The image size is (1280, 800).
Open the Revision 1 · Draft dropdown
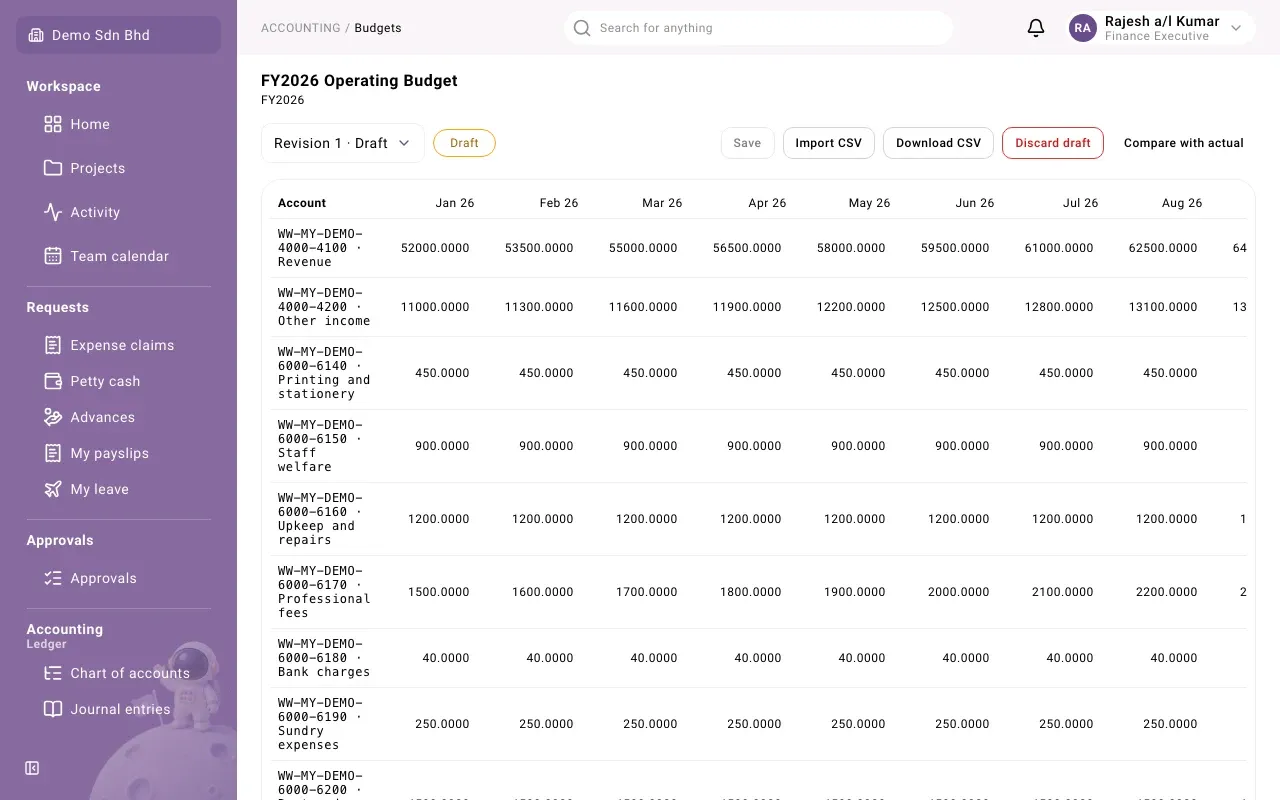(x=343, y=143)
